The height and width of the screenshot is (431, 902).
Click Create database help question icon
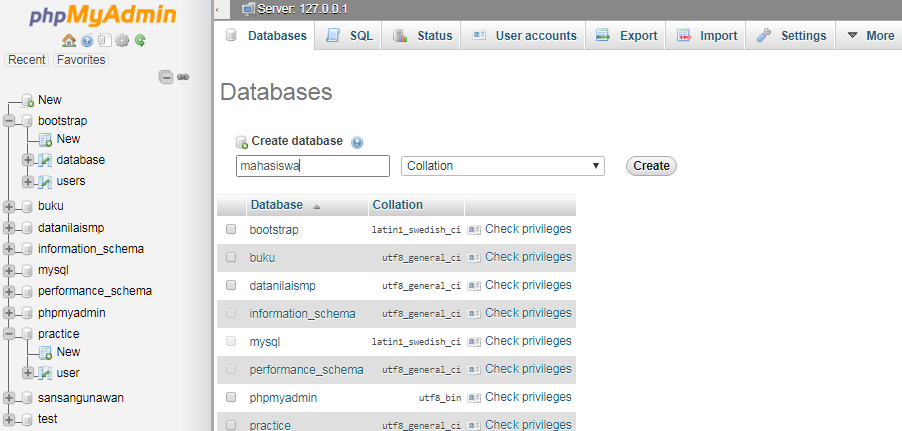pos(357,142)
